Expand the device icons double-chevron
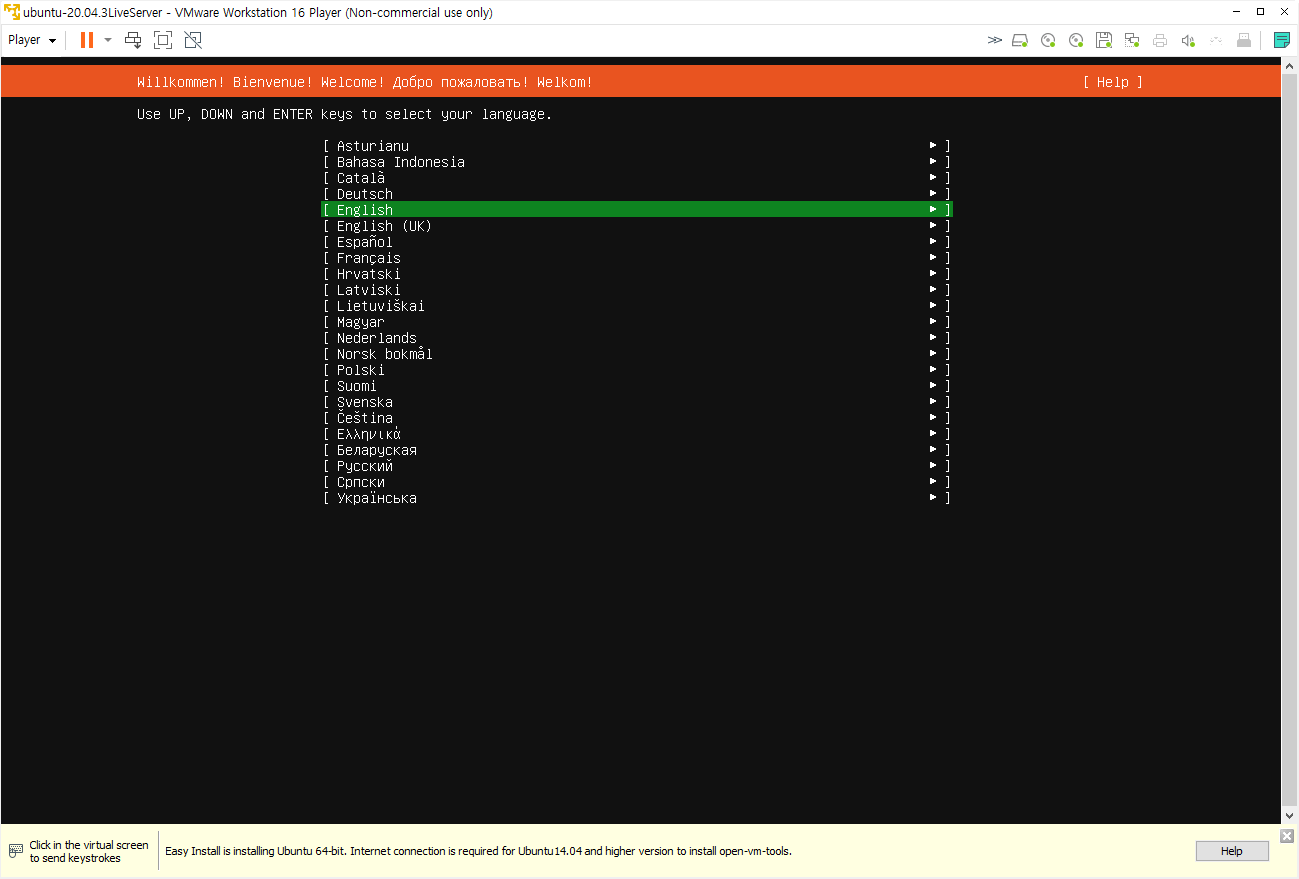The image size is (1299, 879). click(x=994, y=40)
